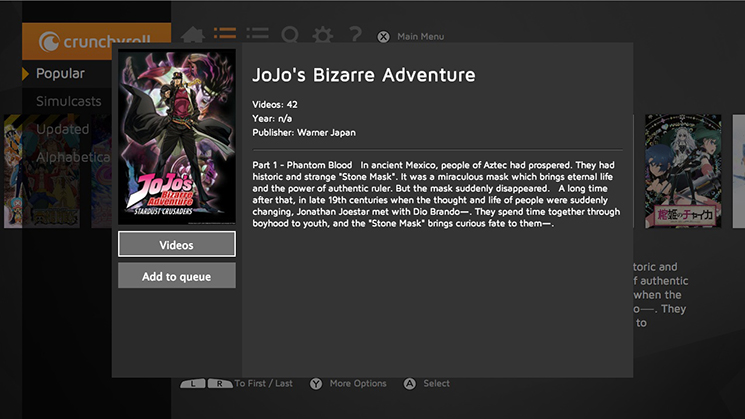
Task: Open the help question mark icon
Action: 354,36
